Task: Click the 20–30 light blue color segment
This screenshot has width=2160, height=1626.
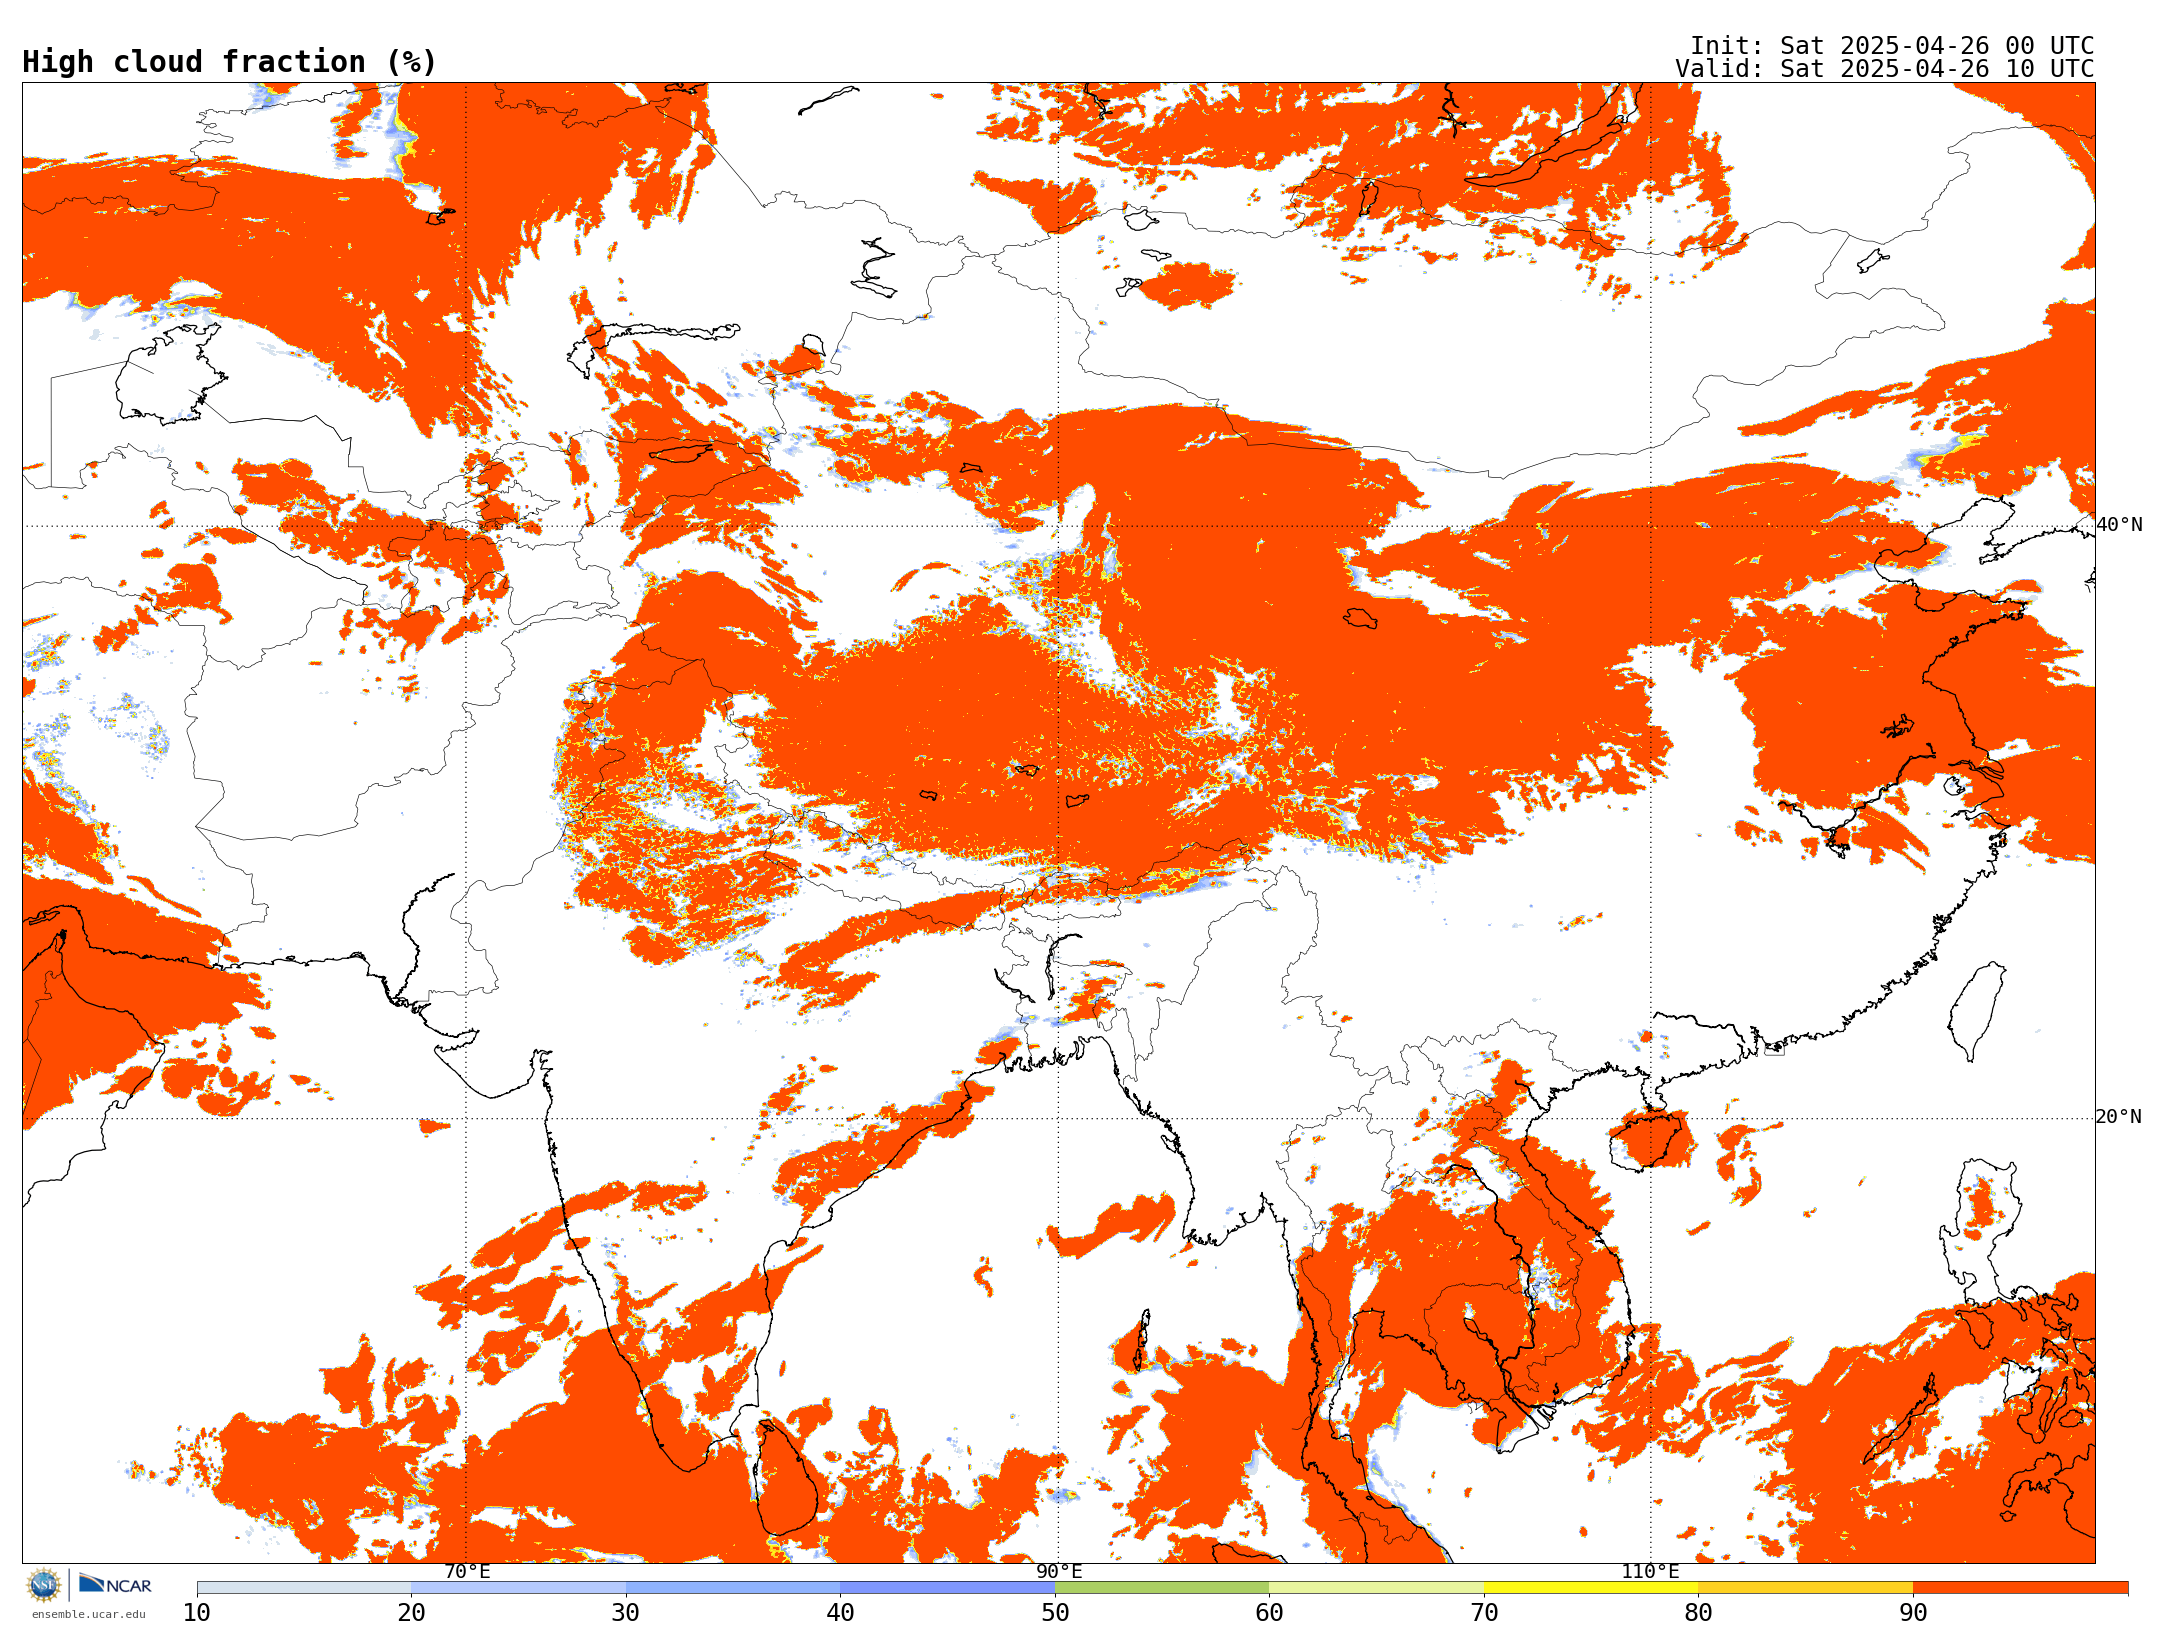Action: tap(518, 1587)
